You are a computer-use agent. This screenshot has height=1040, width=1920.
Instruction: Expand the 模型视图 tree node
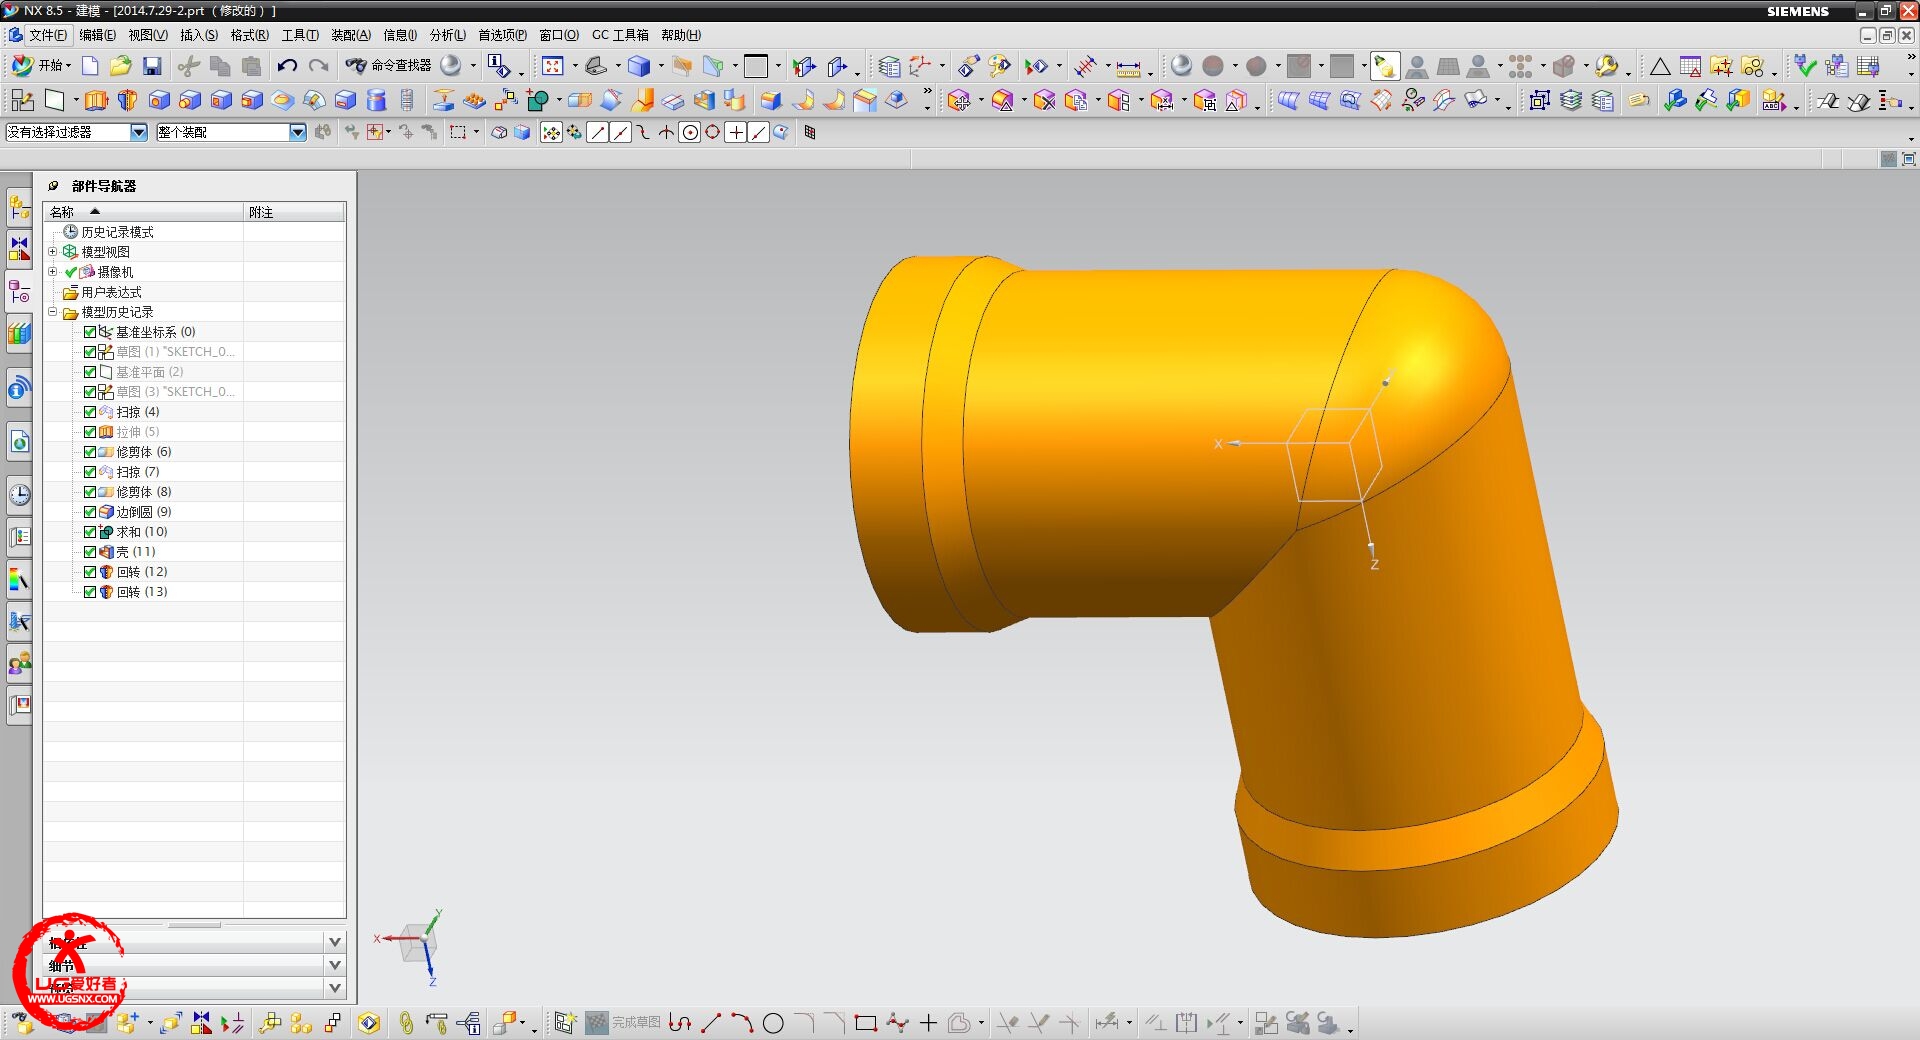(x=53, y=251)
